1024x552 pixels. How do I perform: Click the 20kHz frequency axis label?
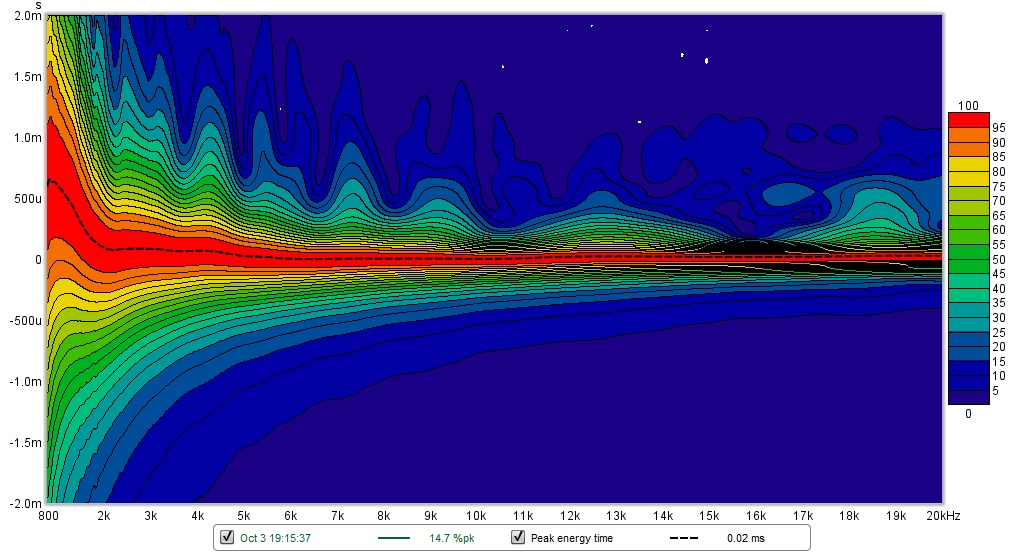[943, 515]
